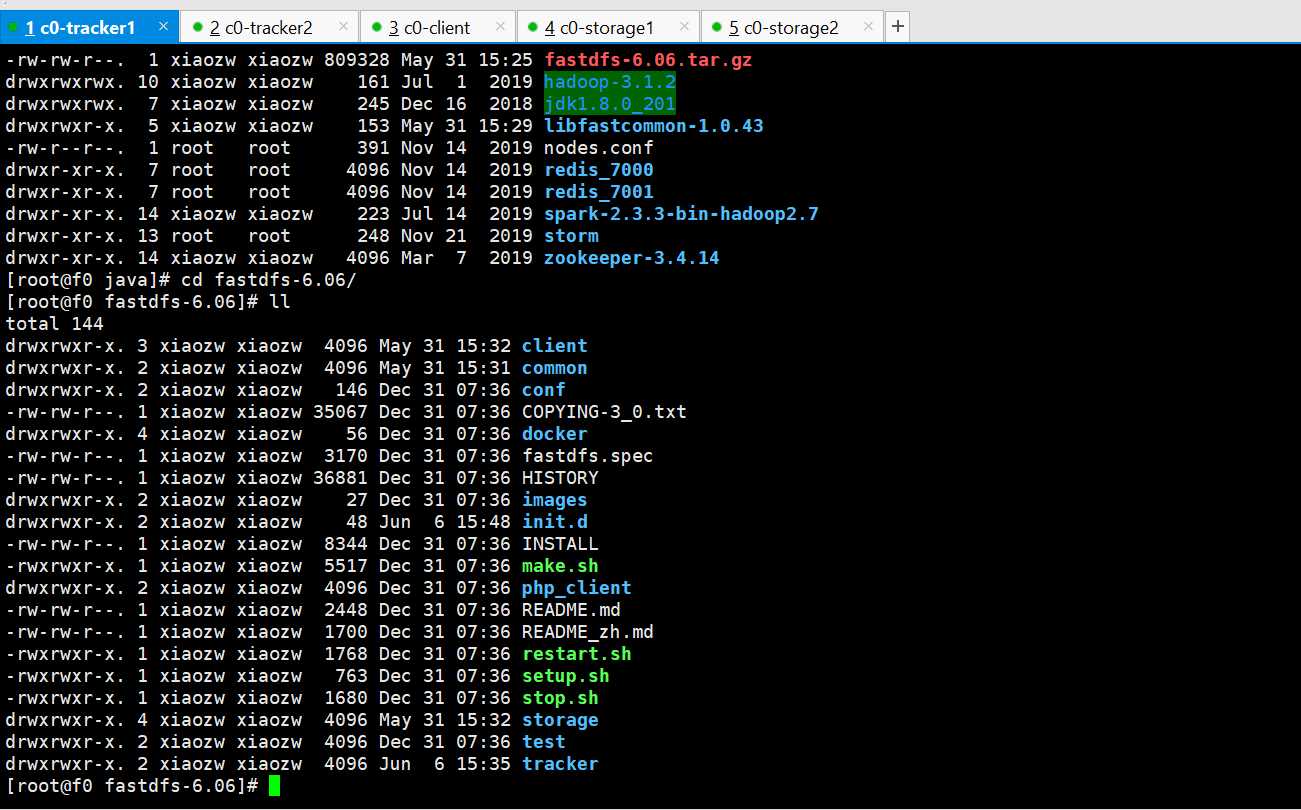The image size is (1301, 810).
Task: Switch to the c0-client session tab
Action: point(437,27)
